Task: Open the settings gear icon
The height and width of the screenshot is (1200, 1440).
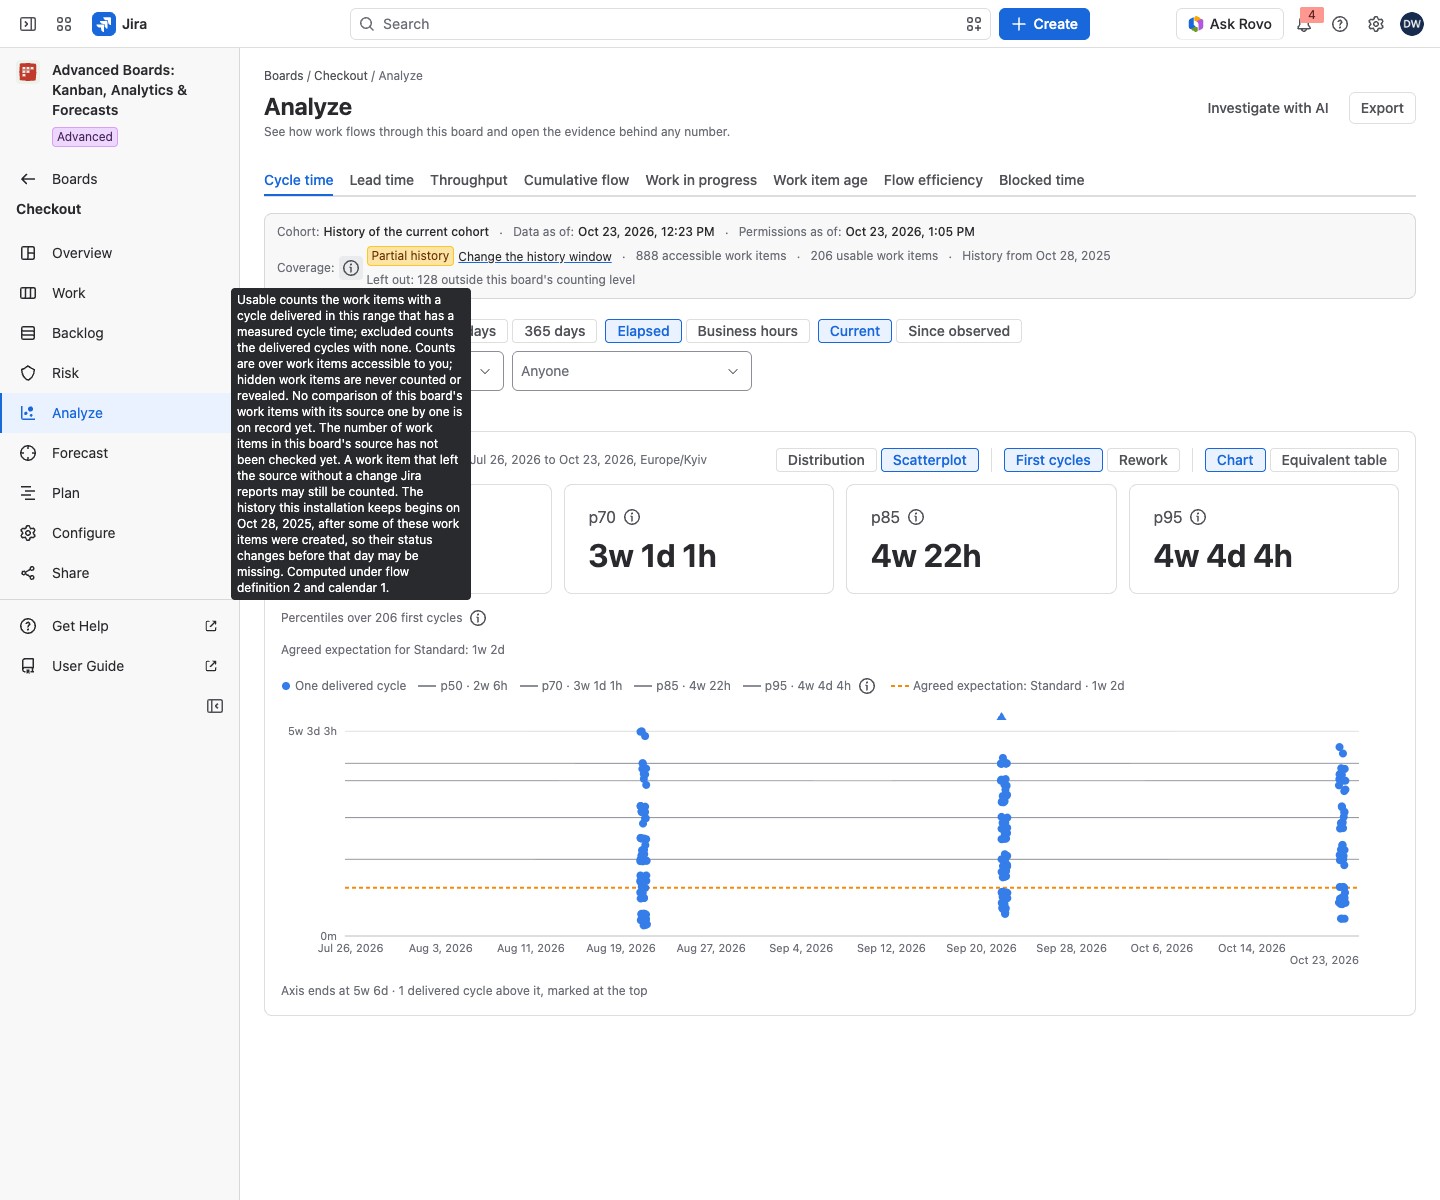Action: (x=1376, y=24)
